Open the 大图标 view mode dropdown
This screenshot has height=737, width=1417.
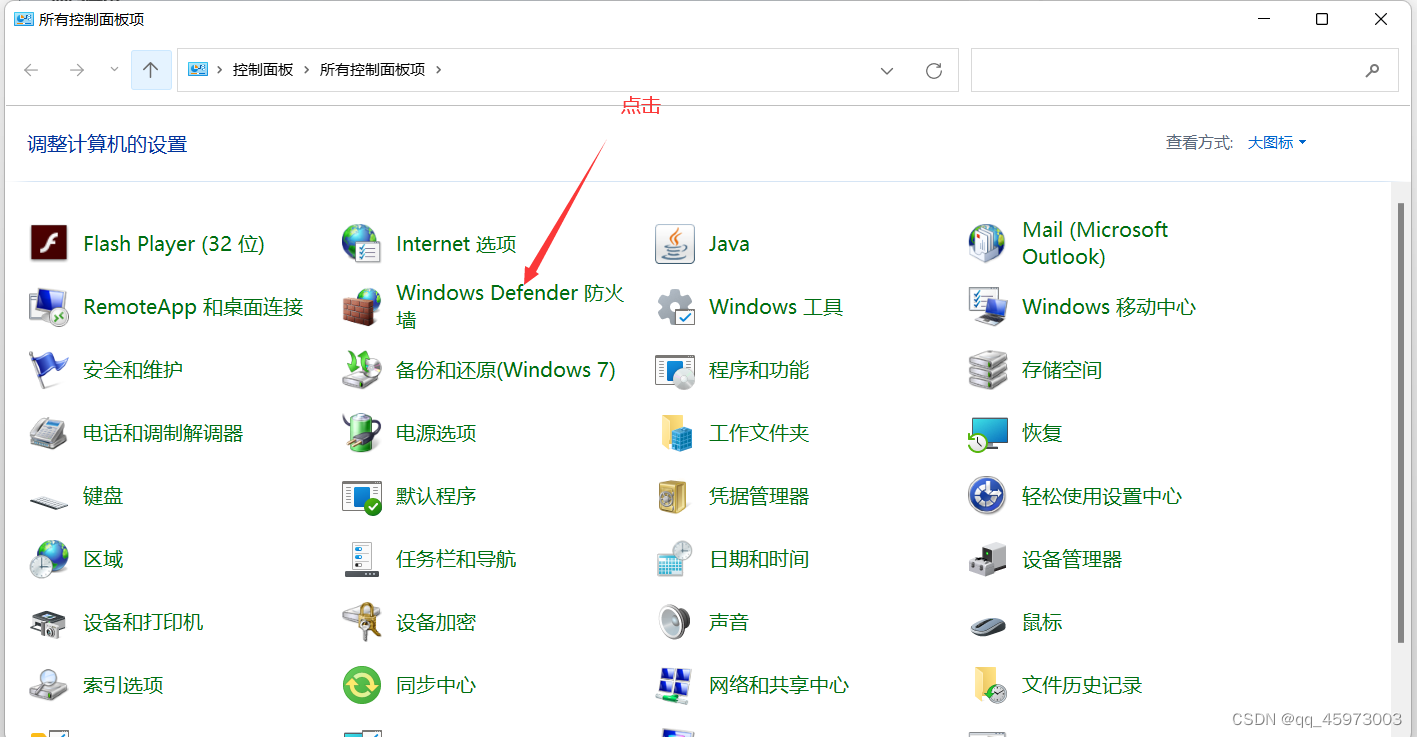tap(1277, 143)
